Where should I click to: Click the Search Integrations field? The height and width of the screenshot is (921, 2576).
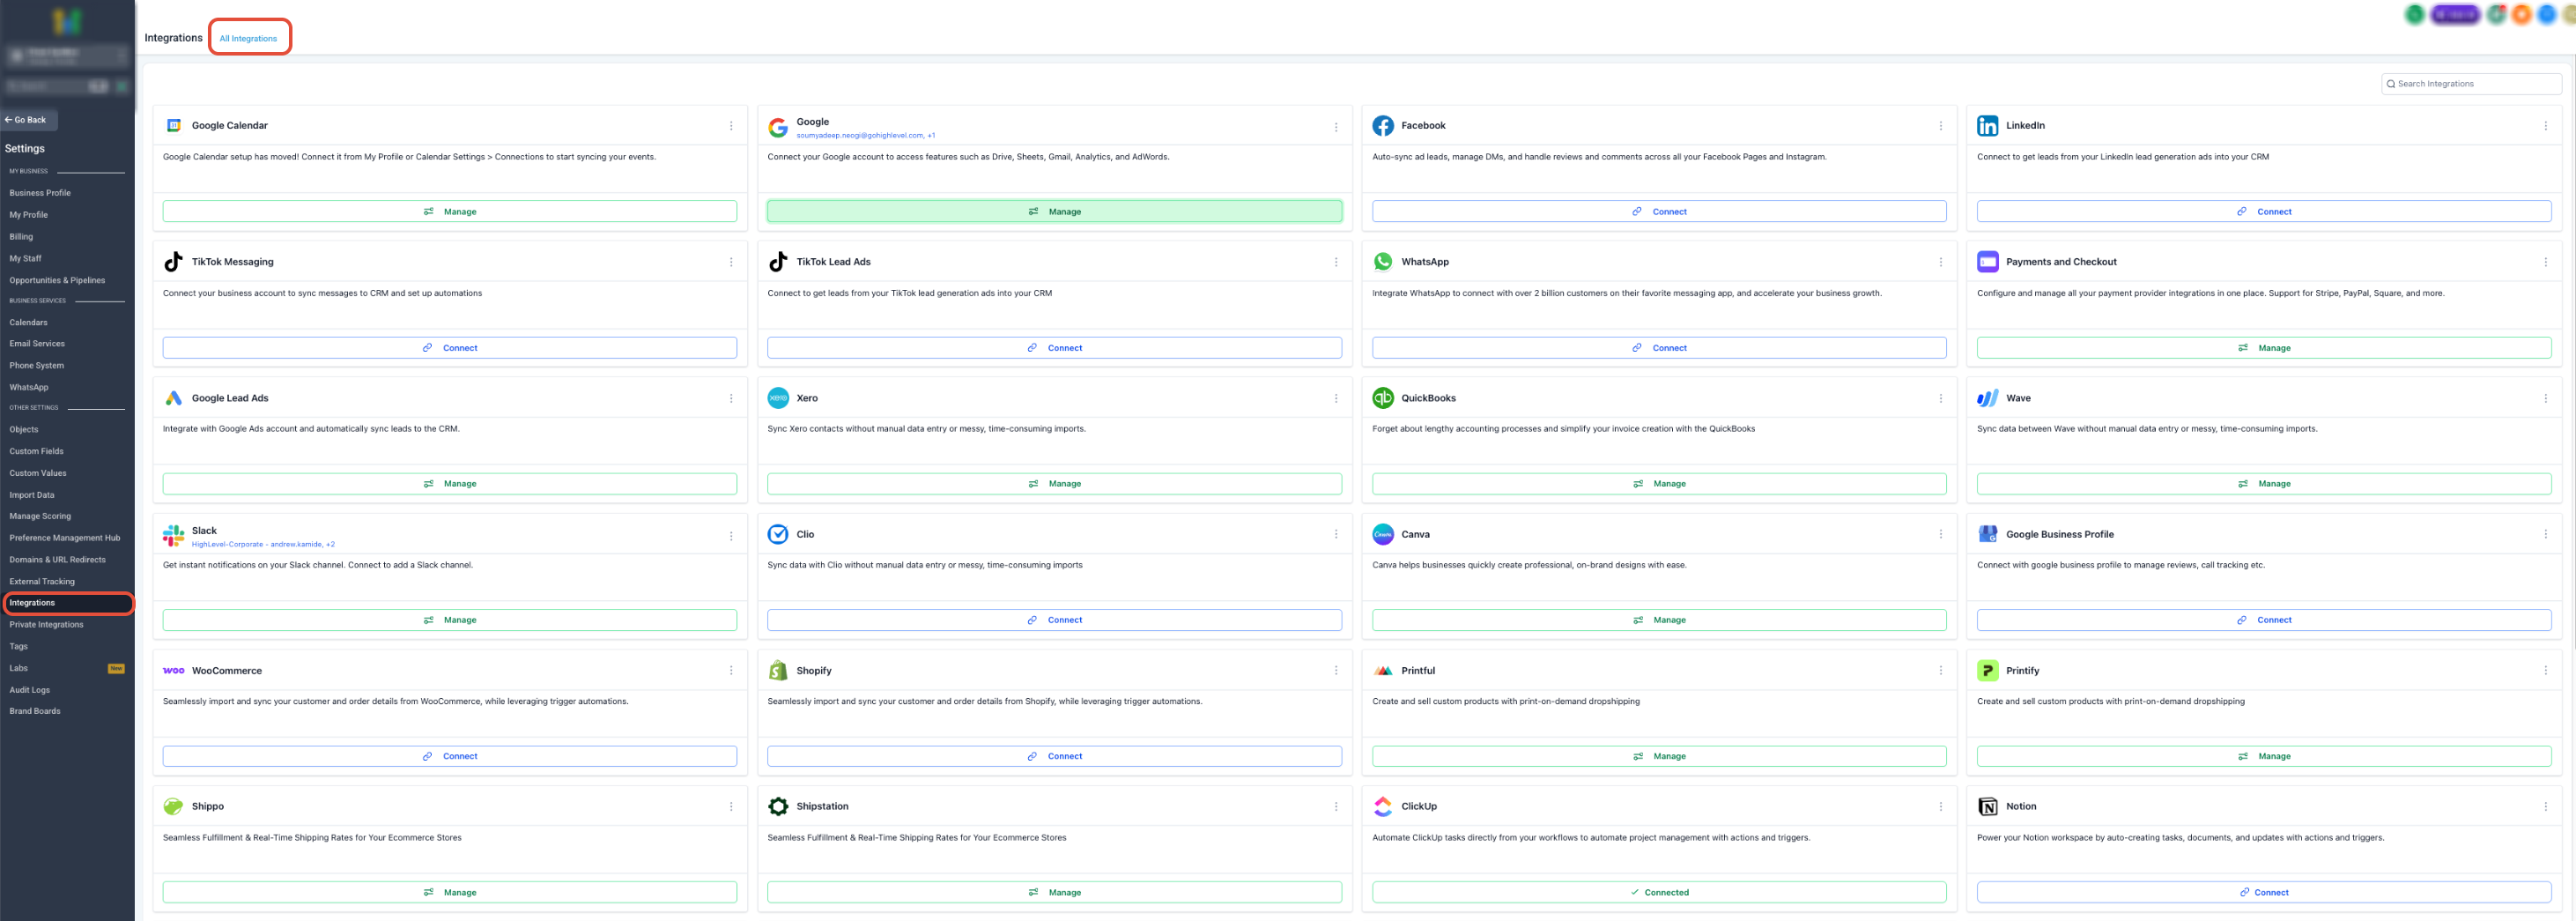[x=2471, y=84]
